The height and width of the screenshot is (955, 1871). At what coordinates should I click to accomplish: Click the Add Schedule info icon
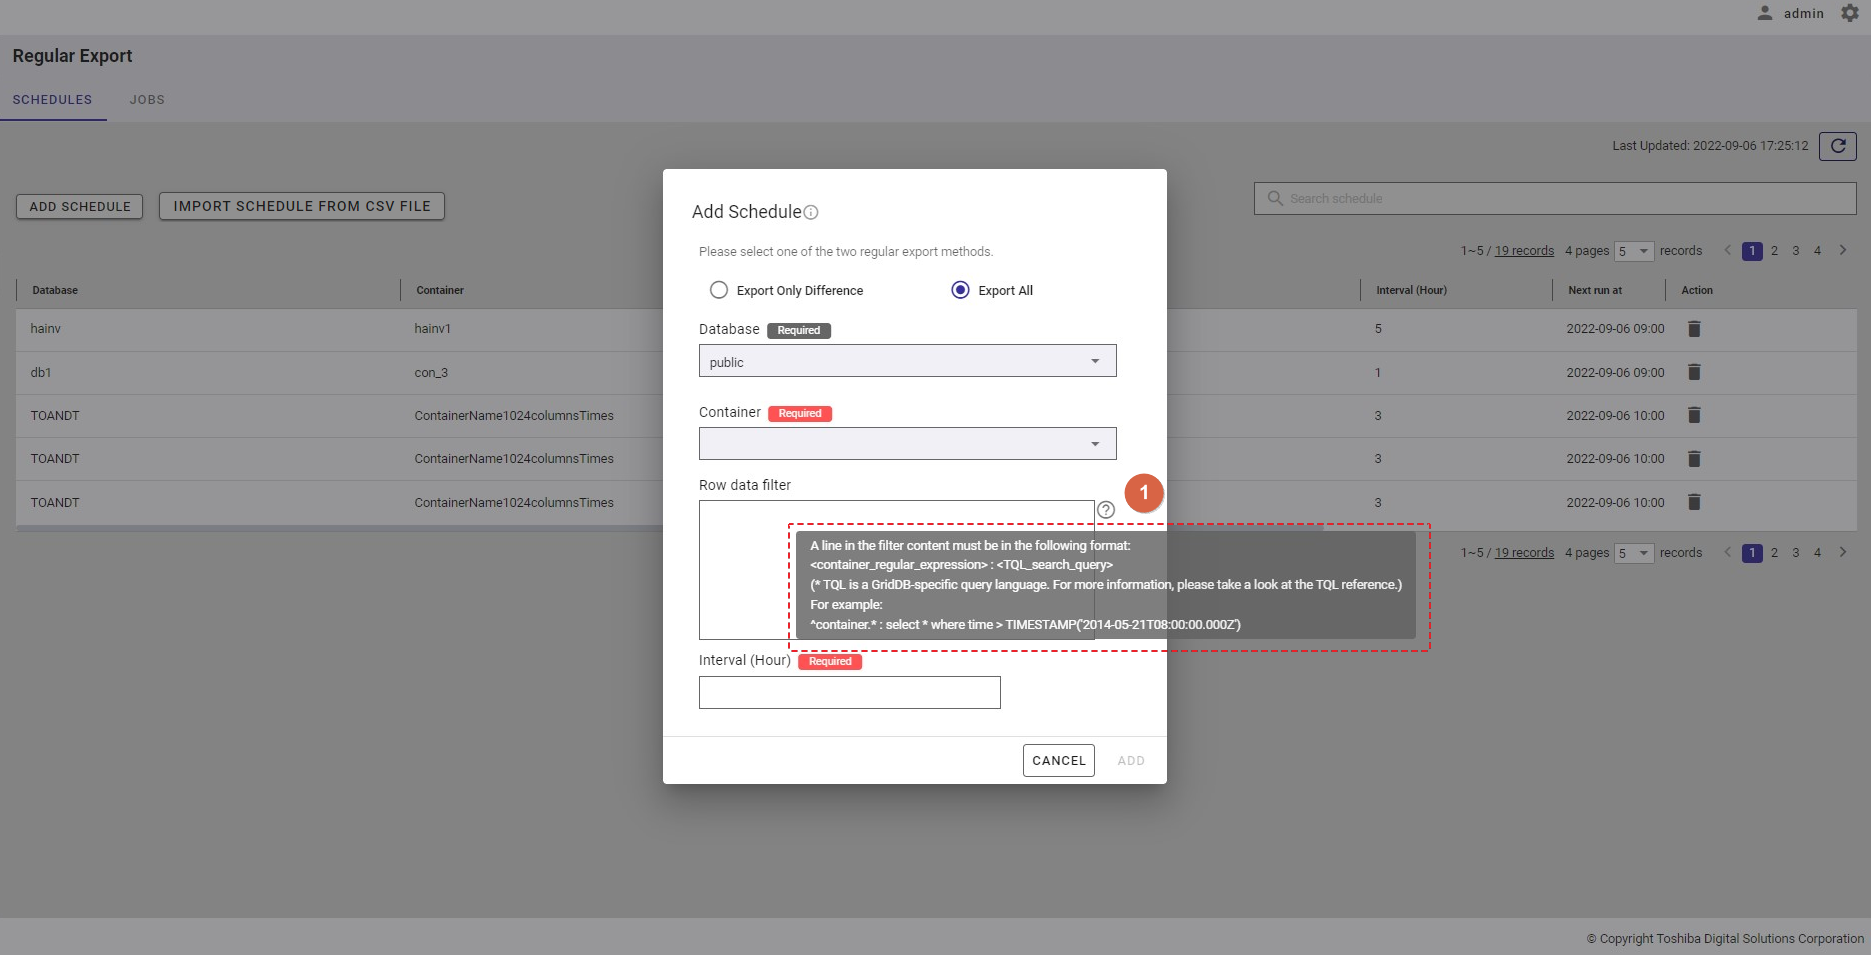click(811, 212)
